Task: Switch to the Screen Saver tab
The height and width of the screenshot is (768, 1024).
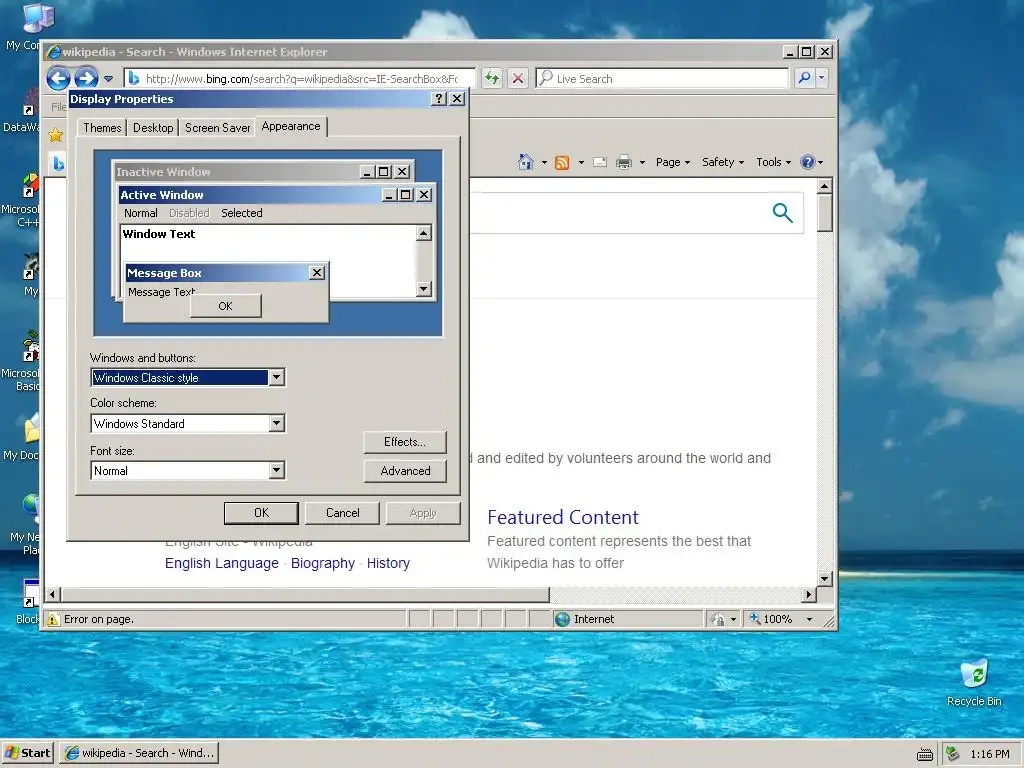Action: (217, 127)
